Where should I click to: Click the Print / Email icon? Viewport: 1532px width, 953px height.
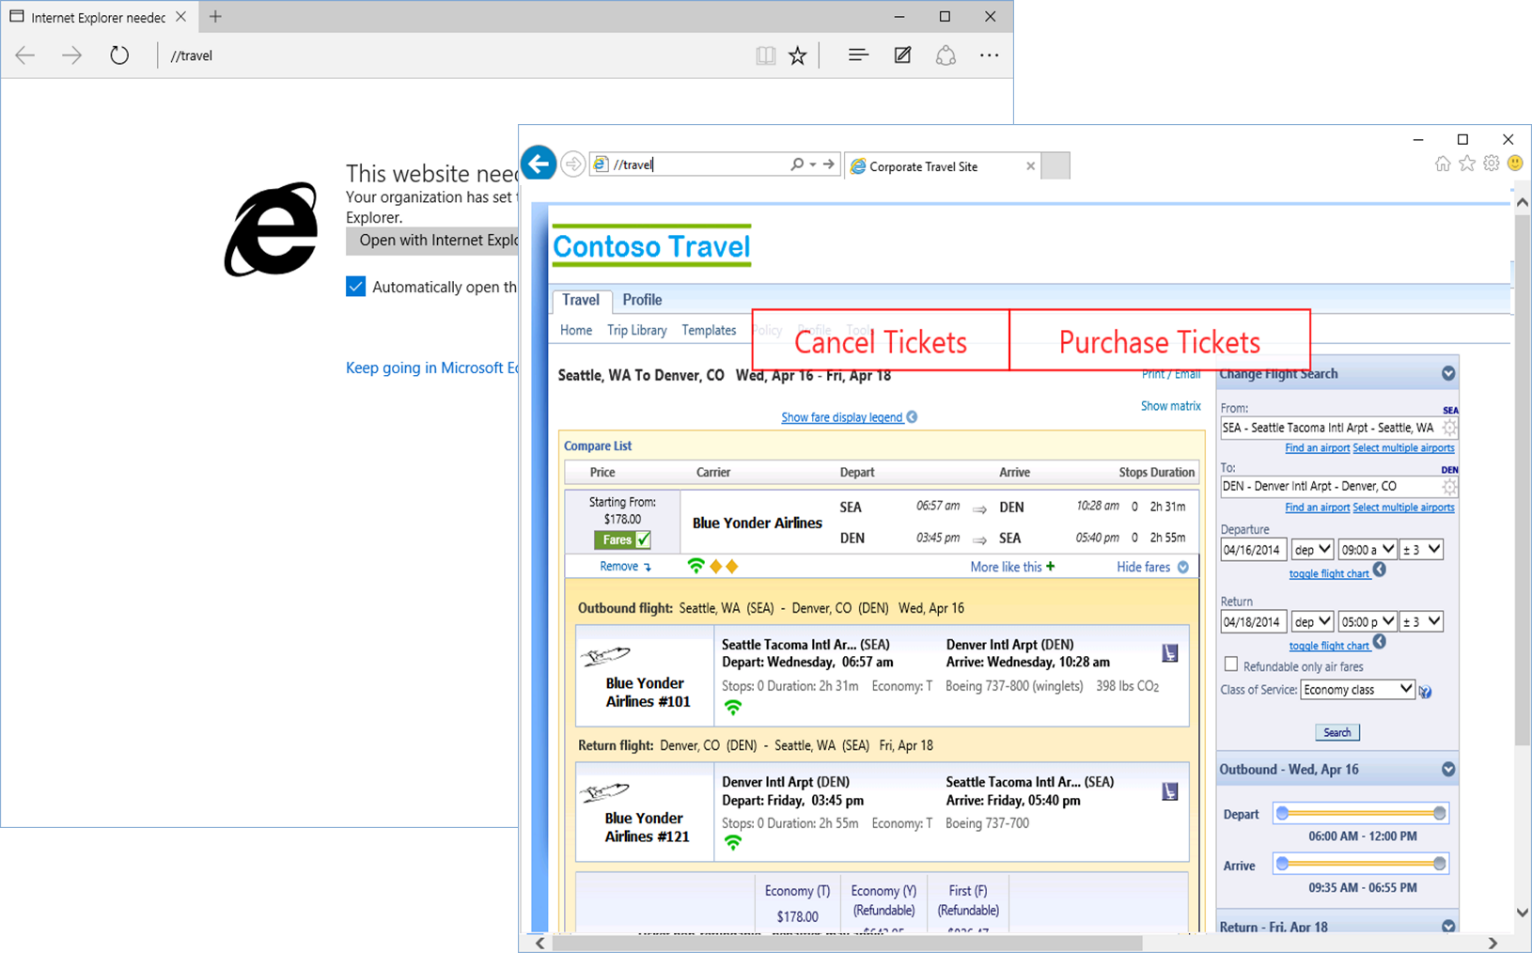1170,373
